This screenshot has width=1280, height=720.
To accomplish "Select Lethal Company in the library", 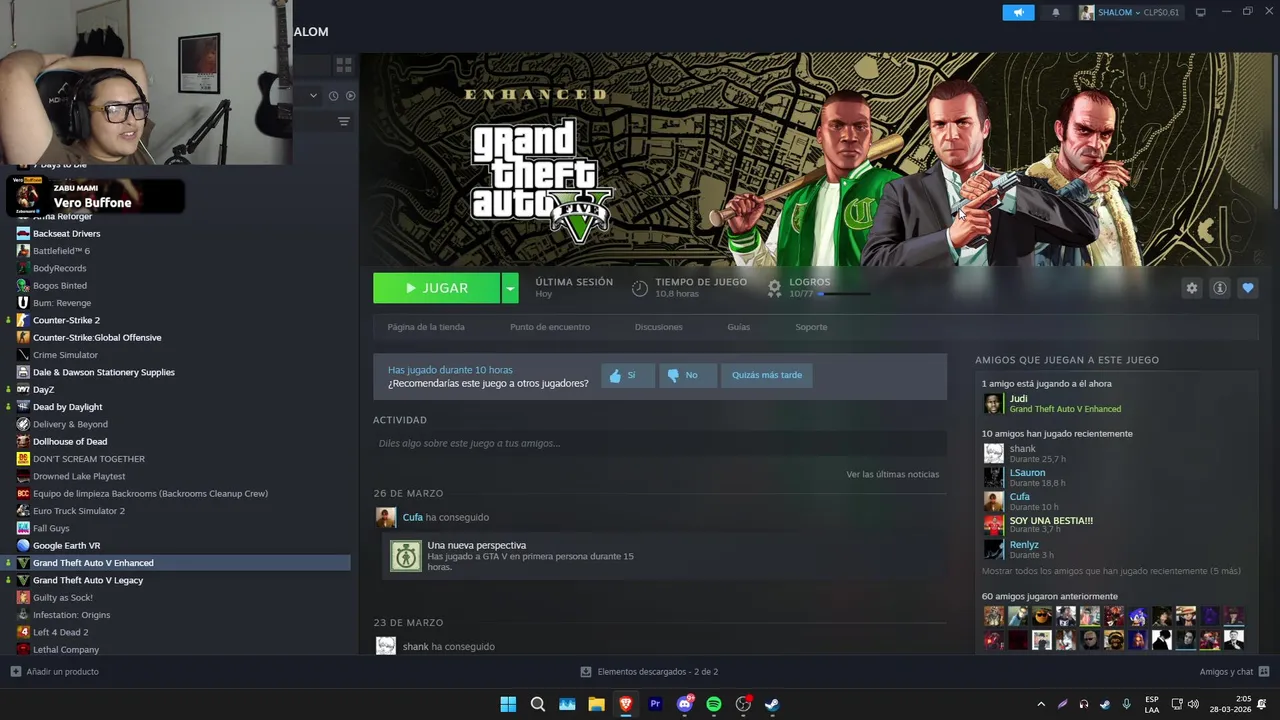I will coord(66,649).
